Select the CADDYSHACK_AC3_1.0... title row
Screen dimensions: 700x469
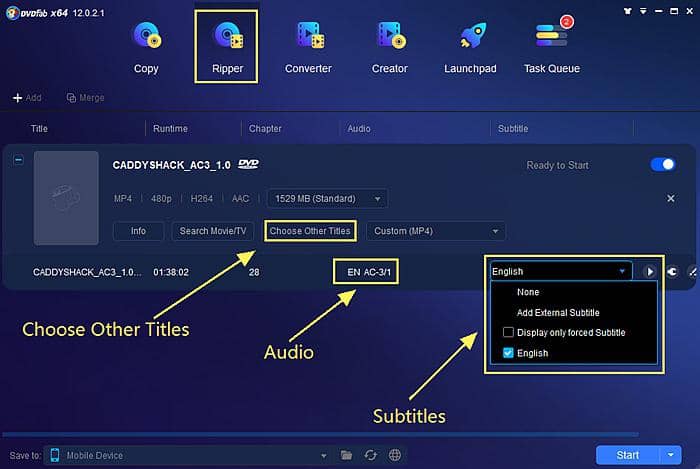pos(87,272)
